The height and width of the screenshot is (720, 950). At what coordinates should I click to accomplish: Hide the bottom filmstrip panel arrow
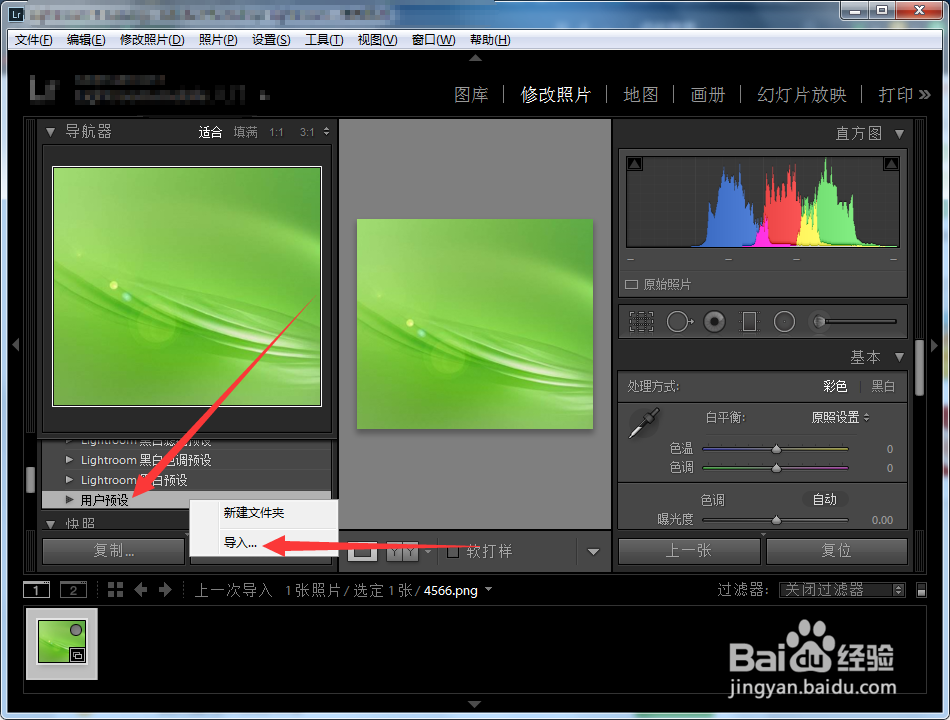[474, 704]
